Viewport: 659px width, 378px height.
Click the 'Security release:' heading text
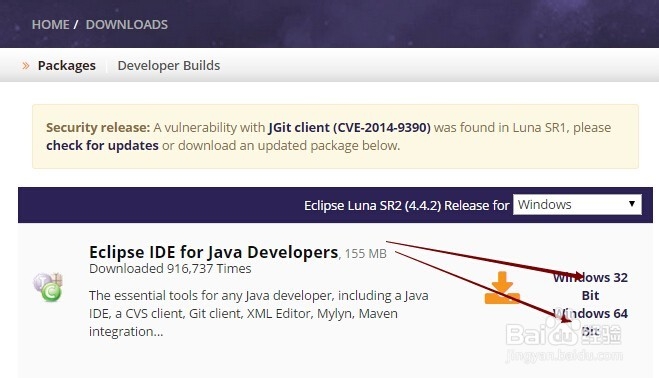point(98,127)
